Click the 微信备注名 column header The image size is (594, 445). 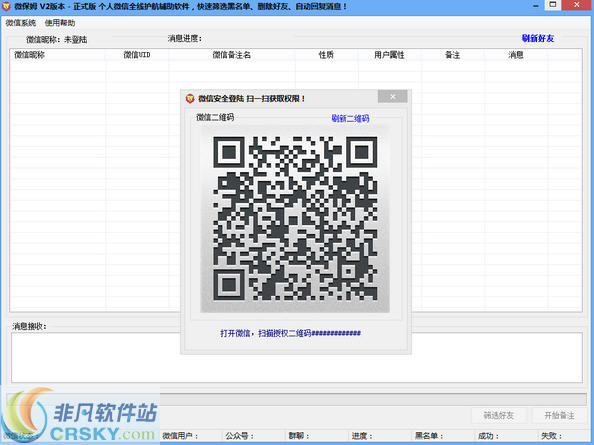[x=231, y=55]
